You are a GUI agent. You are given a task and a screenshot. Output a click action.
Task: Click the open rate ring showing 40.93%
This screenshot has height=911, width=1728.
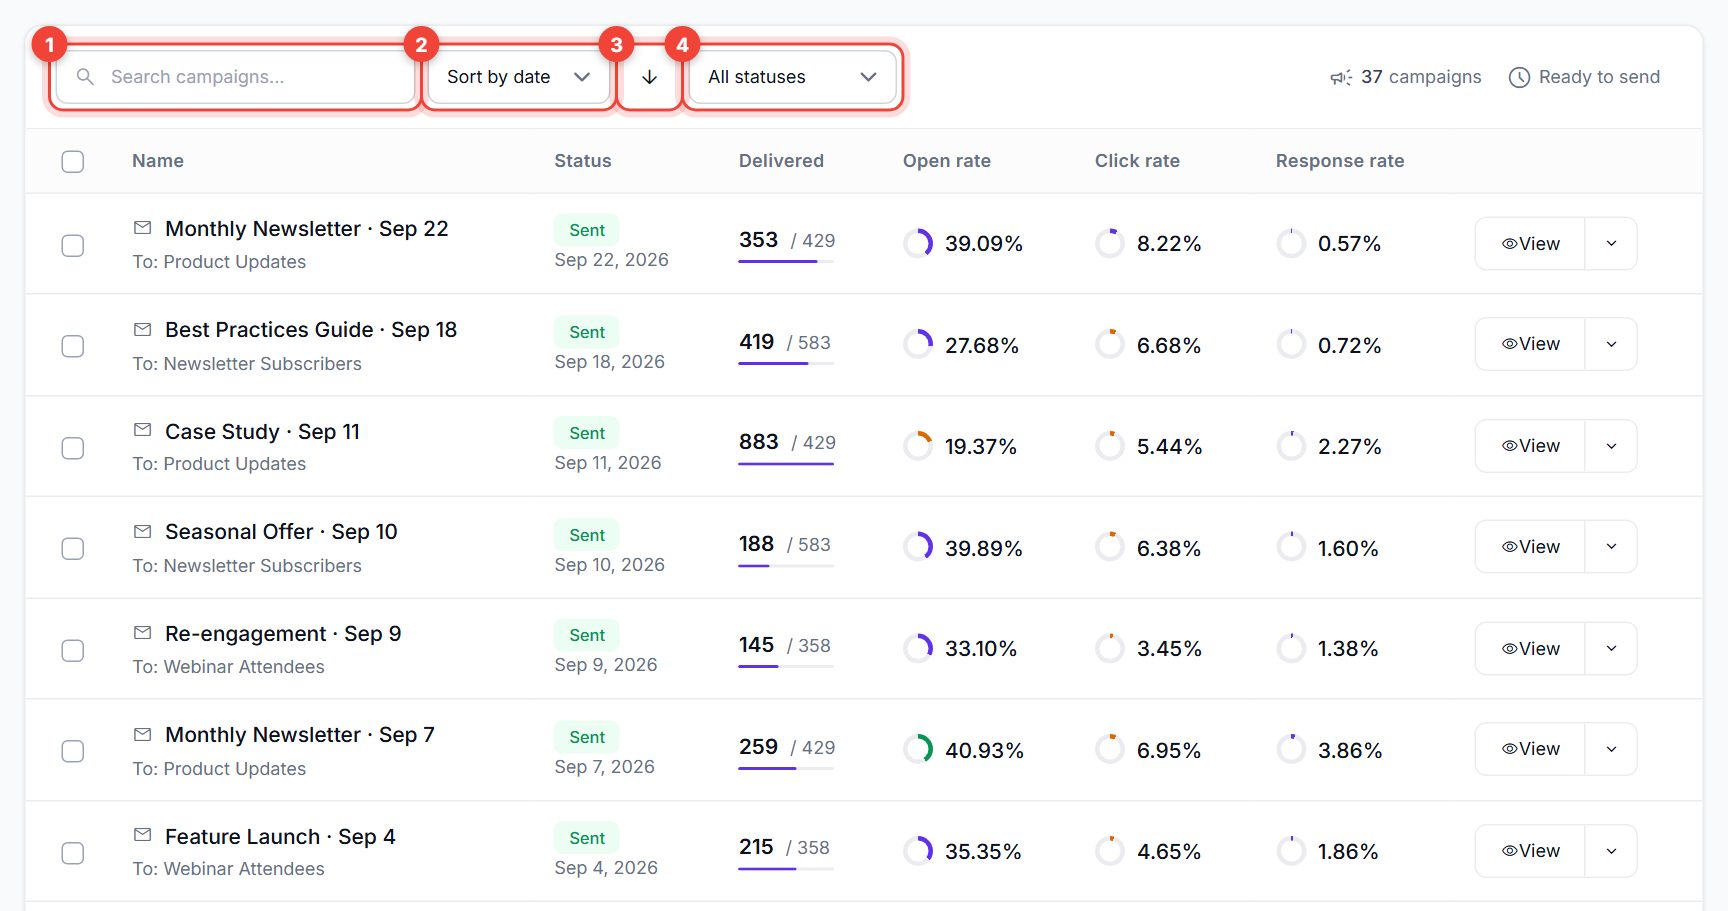pos(918,749)
